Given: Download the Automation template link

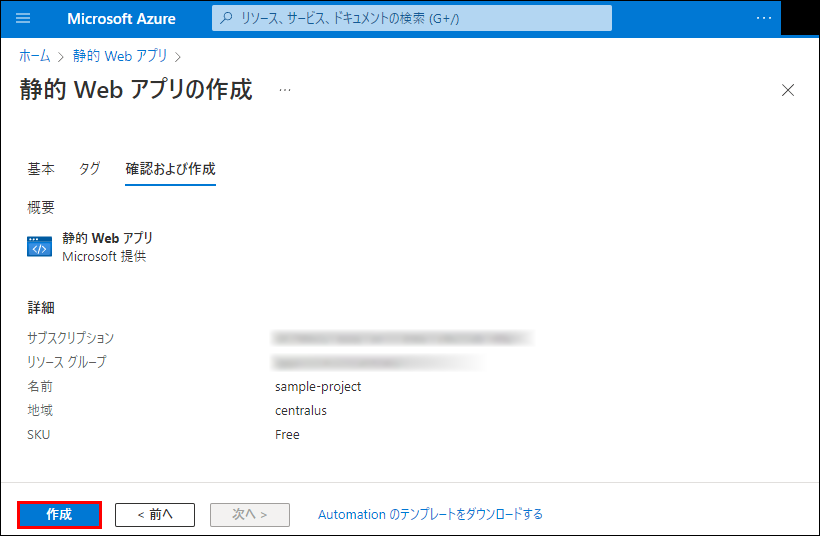Looking at the screenshot, I should pyautogui.click(x=430, y=515).
